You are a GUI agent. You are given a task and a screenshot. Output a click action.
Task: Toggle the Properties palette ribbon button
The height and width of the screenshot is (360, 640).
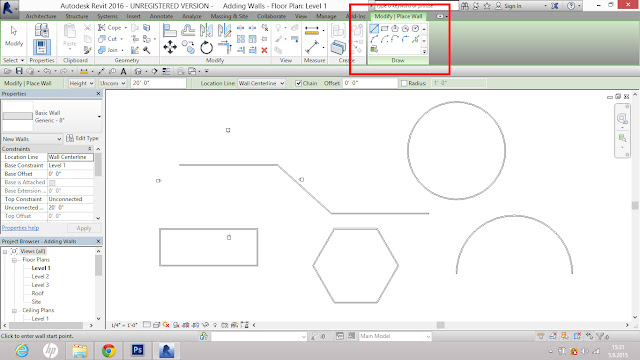tap(42, 47)
